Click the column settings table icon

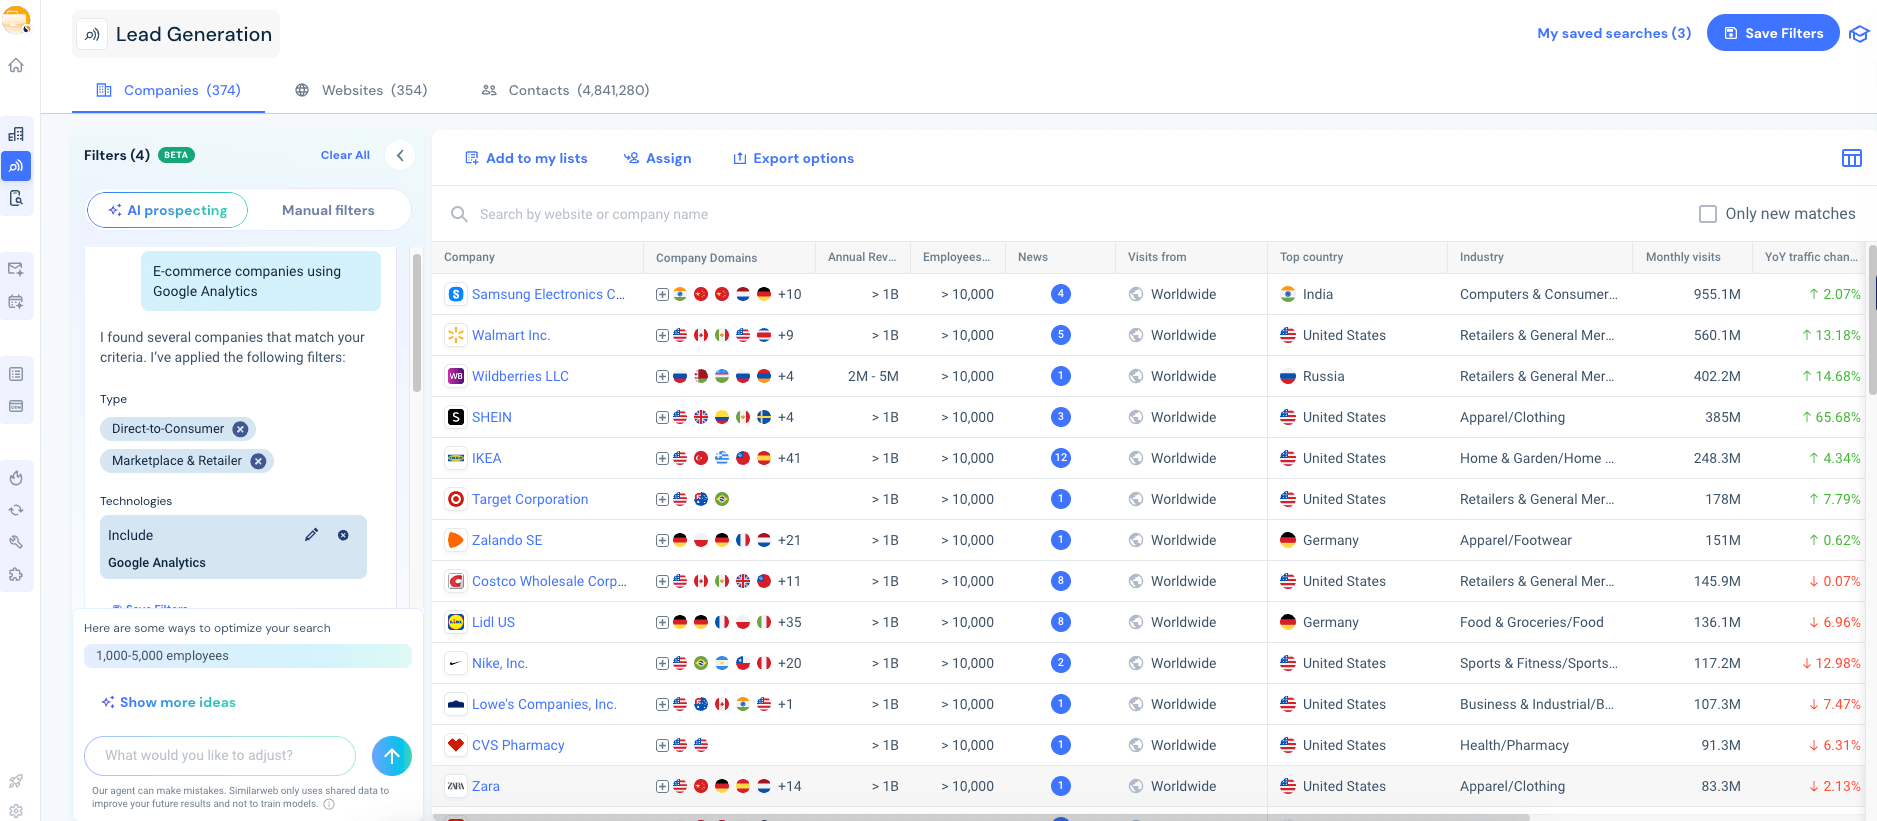(x=1851, y=158)
